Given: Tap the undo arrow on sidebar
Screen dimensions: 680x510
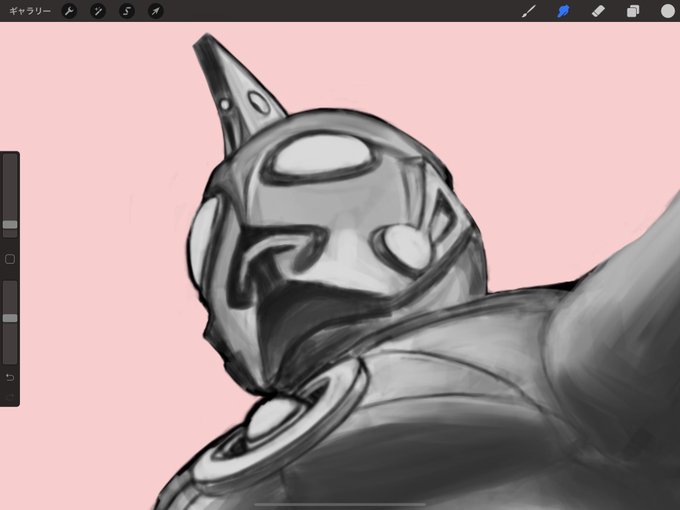Looking at the screenshot, I should (x=10, y=377).
